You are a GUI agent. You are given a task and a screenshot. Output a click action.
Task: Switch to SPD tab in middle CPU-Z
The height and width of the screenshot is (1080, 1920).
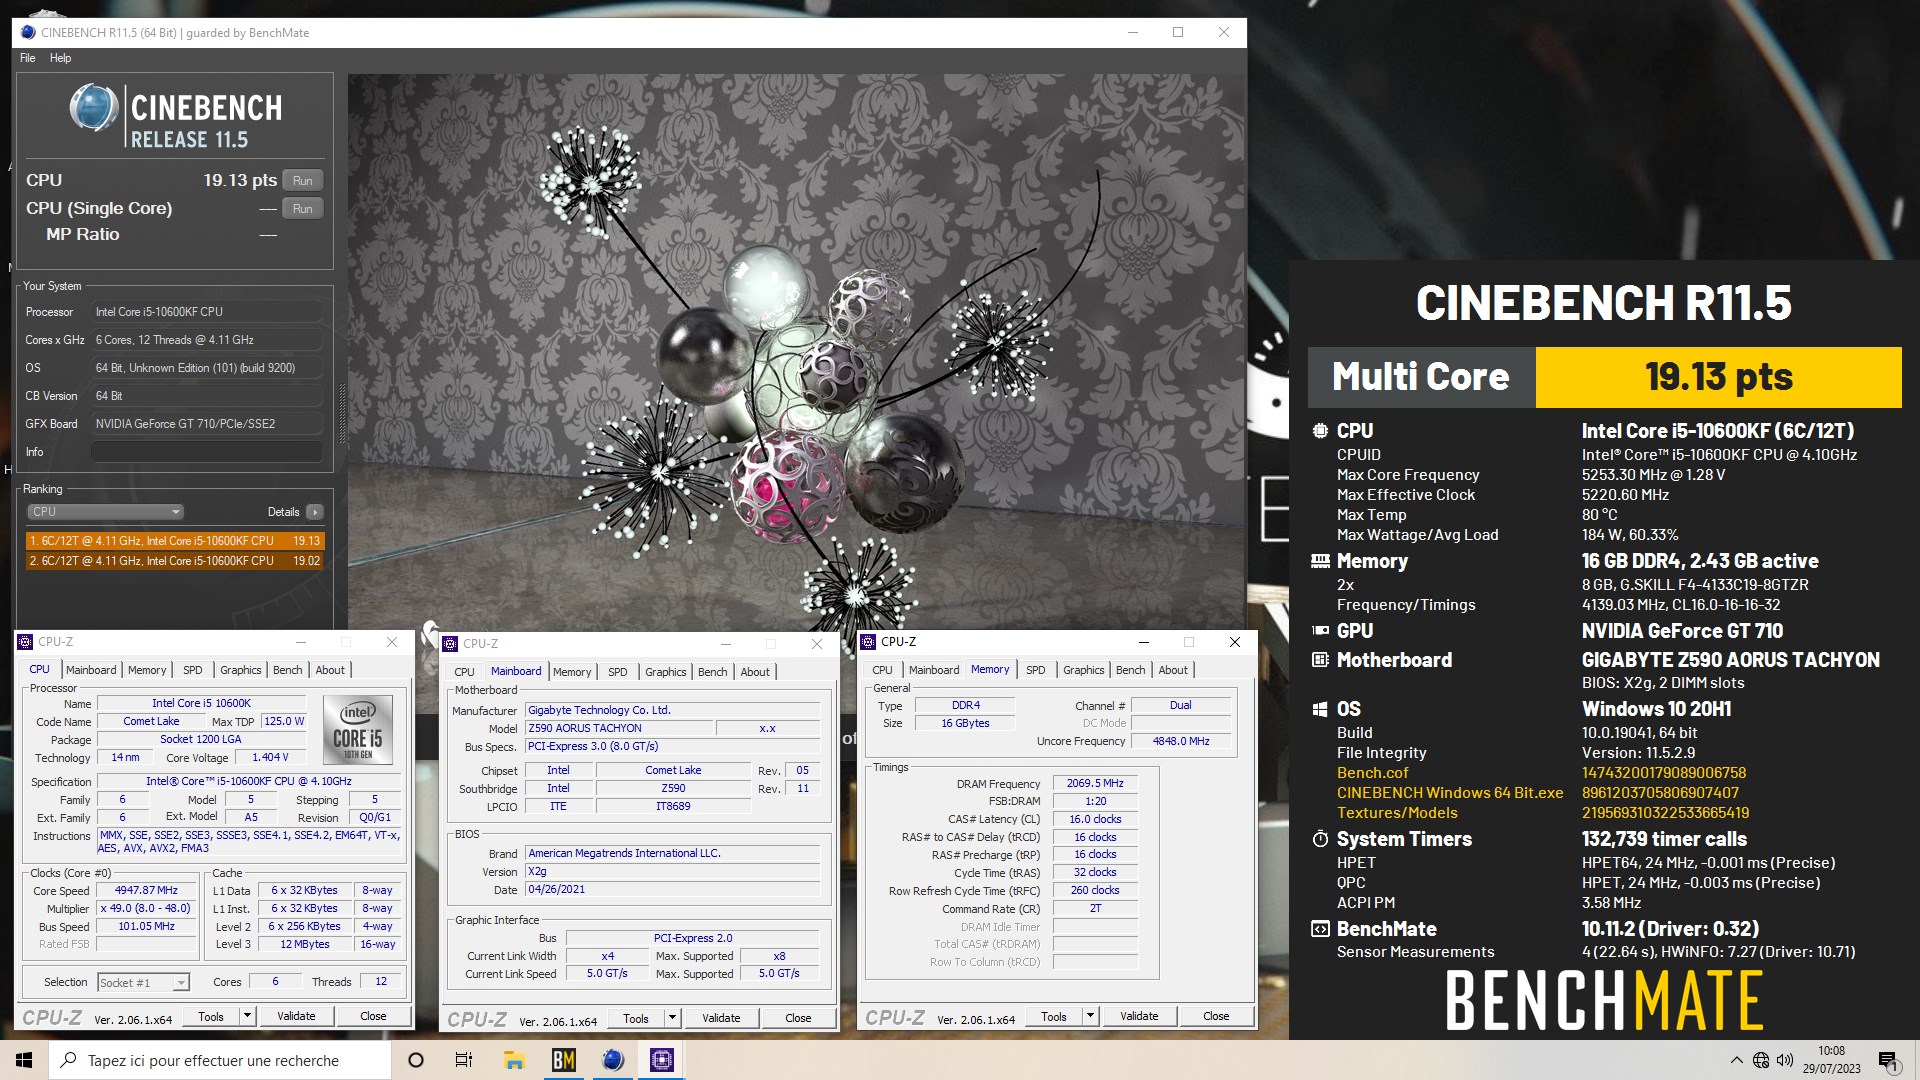(618, 672)
